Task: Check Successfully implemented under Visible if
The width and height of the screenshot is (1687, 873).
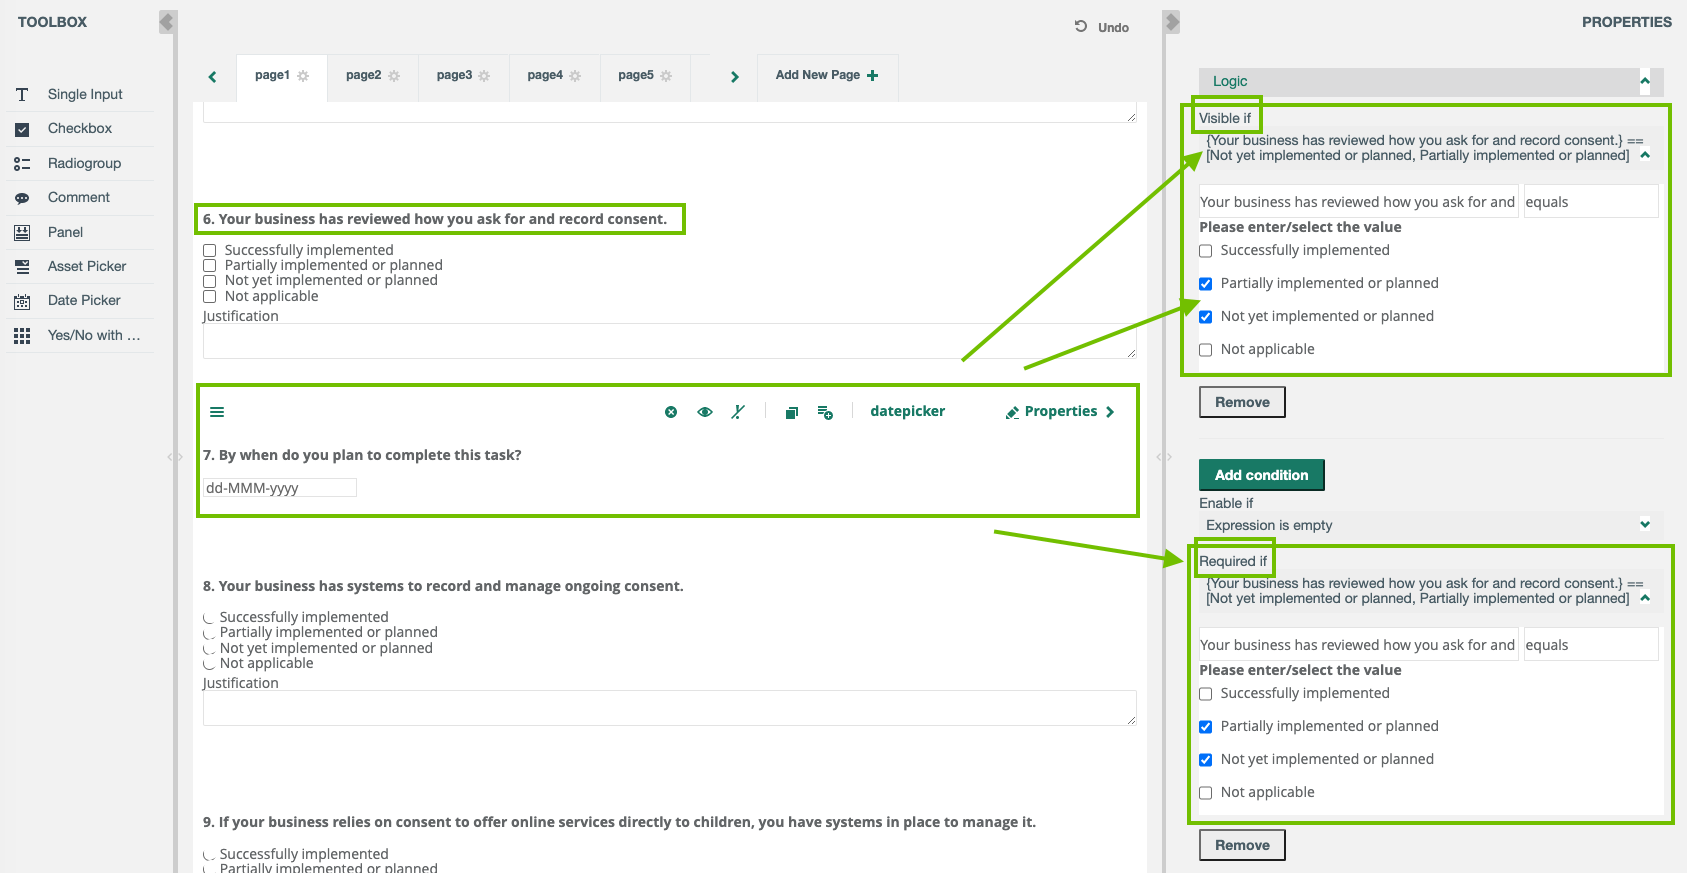Action: (x=1206, y=251)
